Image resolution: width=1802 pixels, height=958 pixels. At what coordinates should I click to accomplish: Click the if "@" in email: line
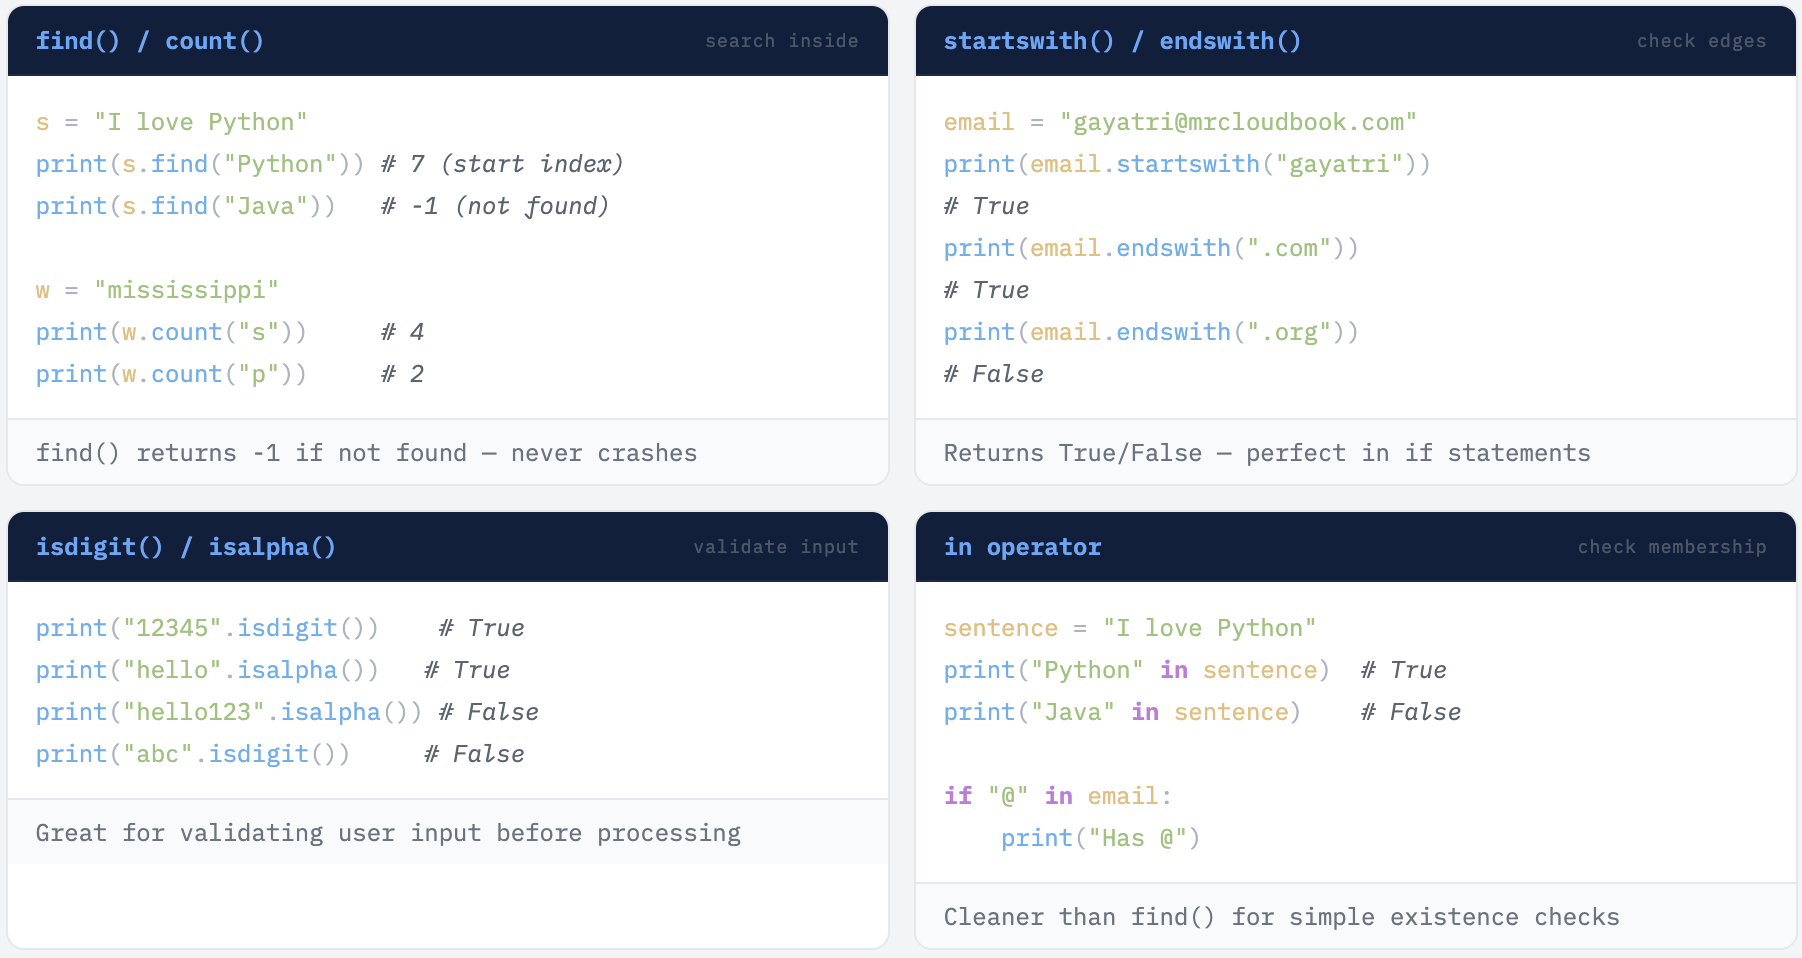pyautogui.click(x=1057, y=796)
